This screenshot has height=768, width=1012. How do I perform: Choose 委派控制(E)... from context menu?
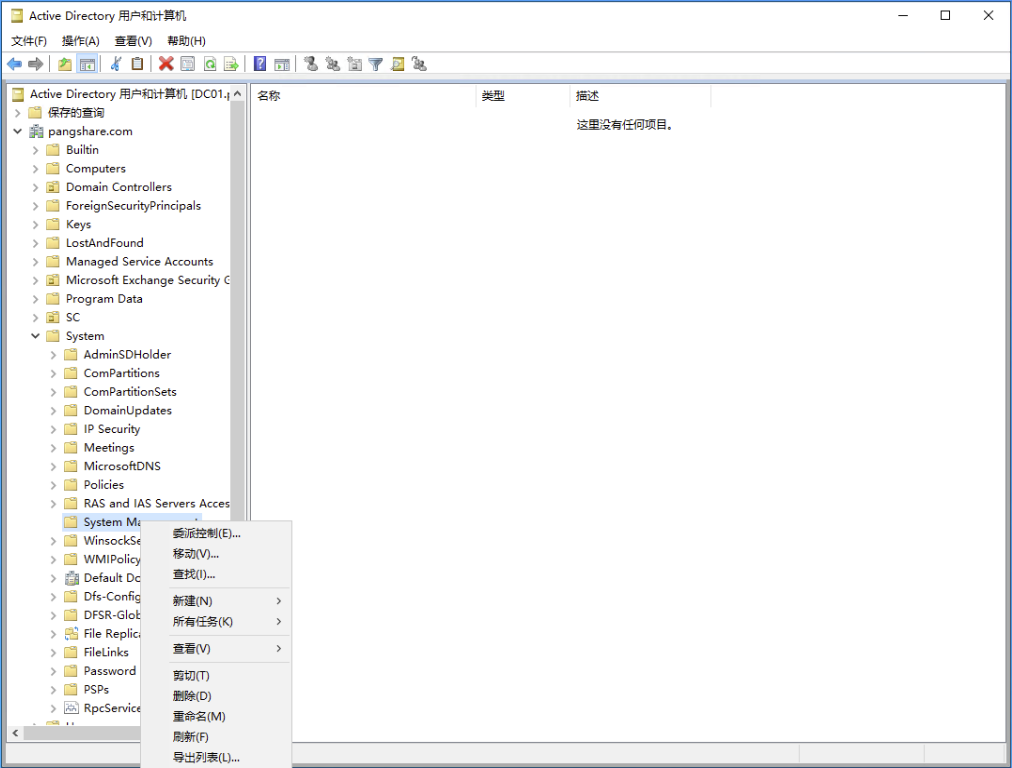(x=216, y=533)
